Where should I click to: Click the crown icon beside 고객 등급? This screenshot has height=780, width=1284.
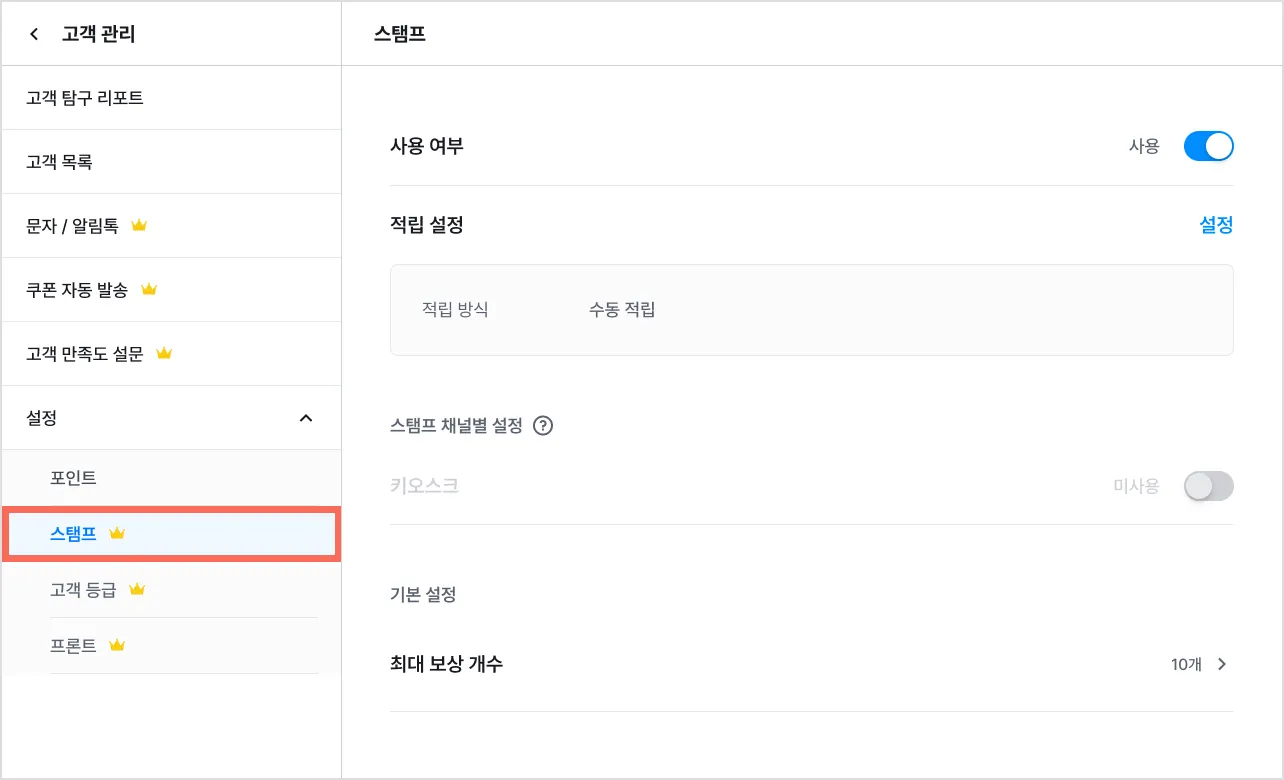137,590
